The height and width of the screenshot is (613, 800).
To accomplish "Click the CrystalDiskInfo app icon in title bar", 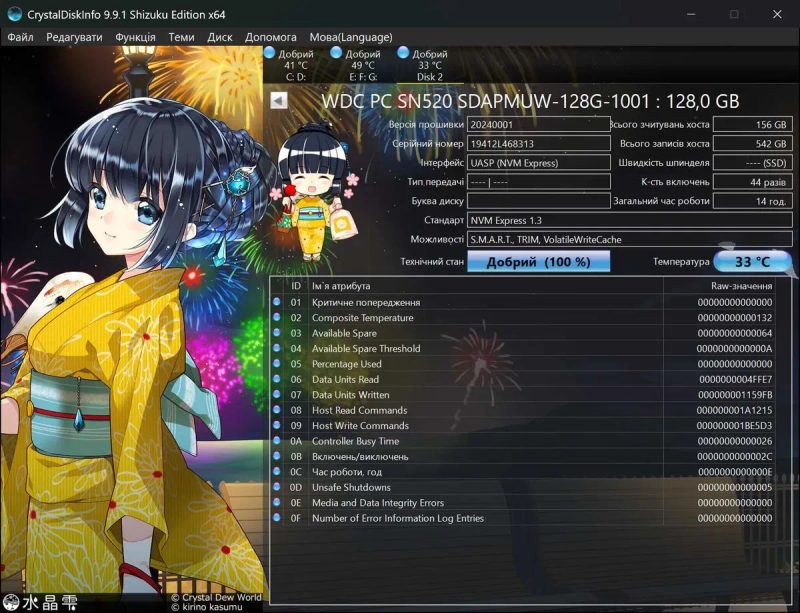I will click(14, 14).
